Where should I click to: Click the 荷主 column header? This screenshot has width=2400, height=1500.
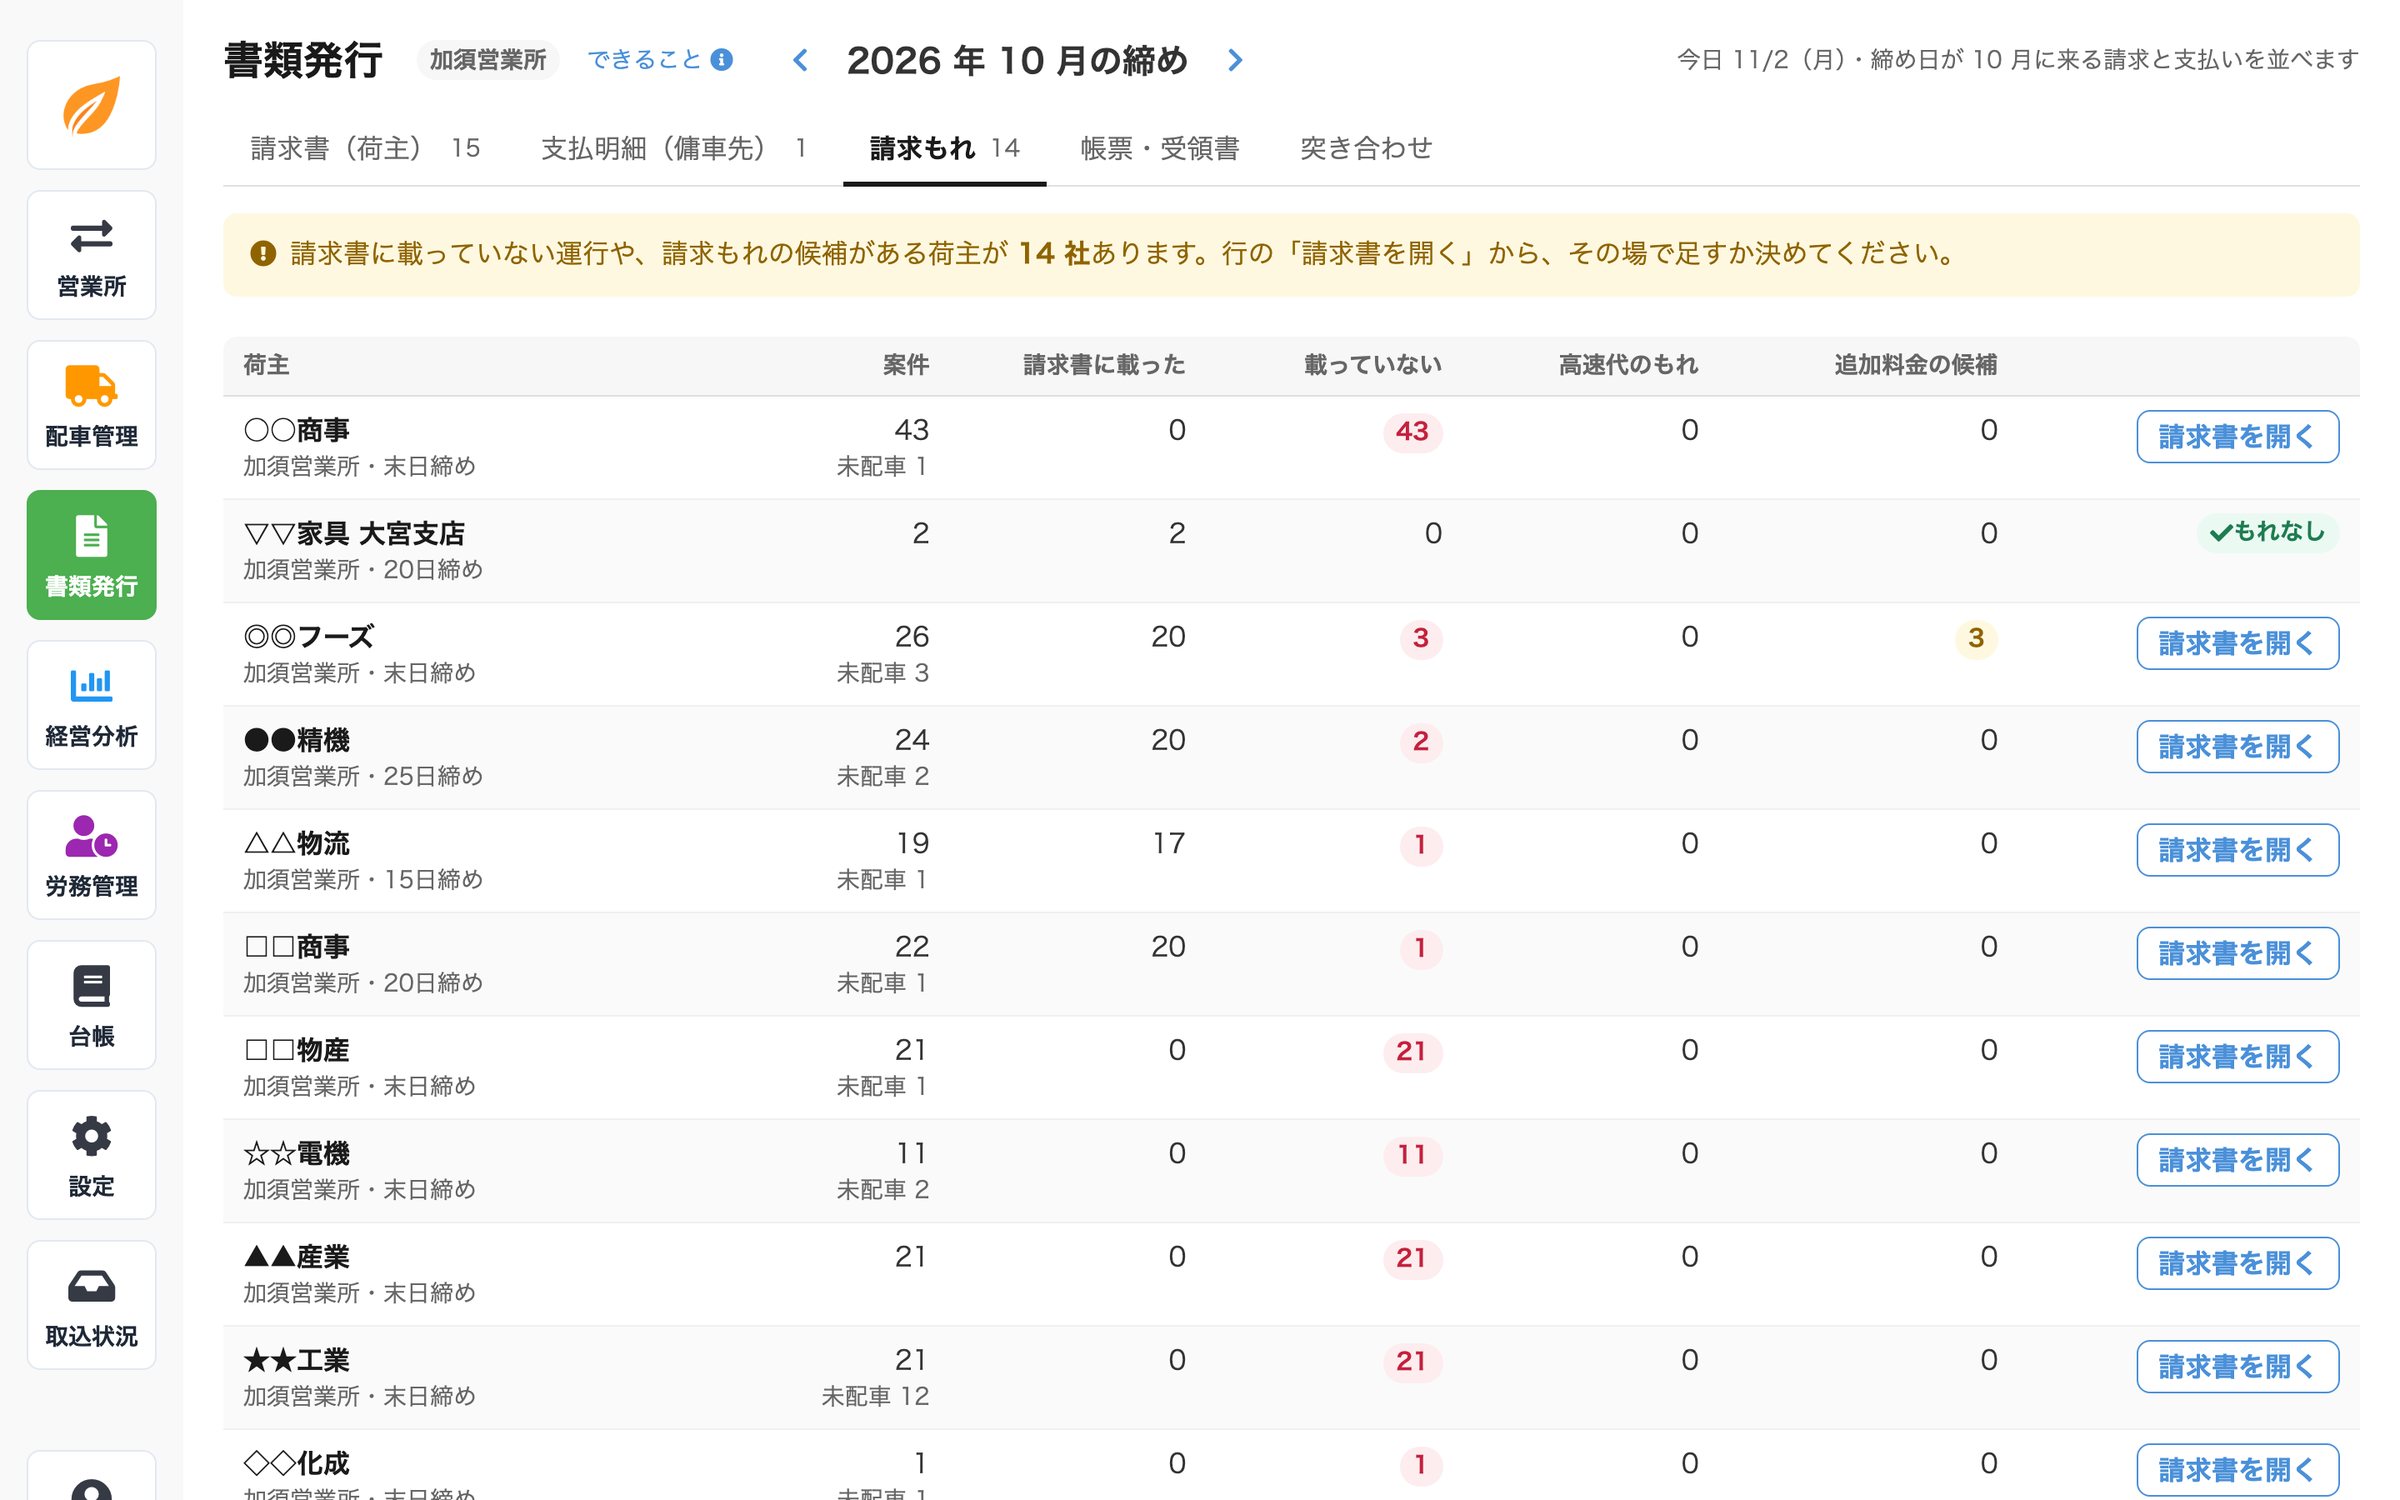(x=266, y=365)
